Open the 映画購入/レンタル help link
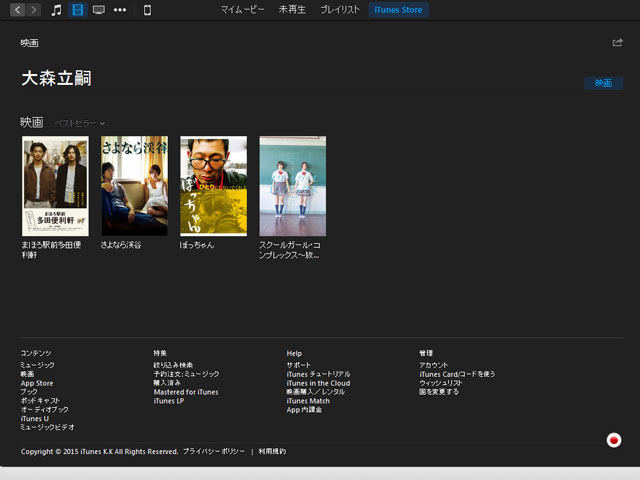The width and height of the screenshot is (640, 480). [x=316, y=392]
